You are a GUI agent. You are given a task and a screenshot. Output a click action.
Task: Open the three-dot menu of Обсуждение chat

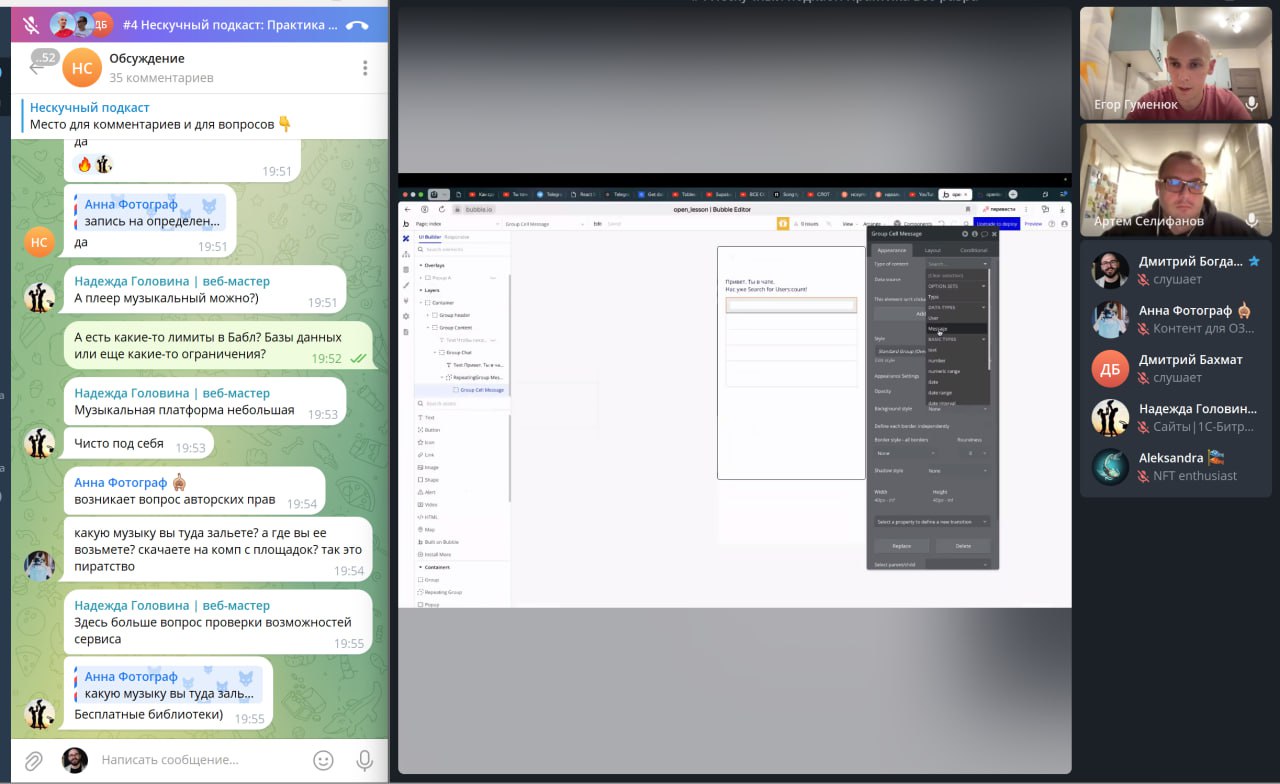tap(365, 67)
